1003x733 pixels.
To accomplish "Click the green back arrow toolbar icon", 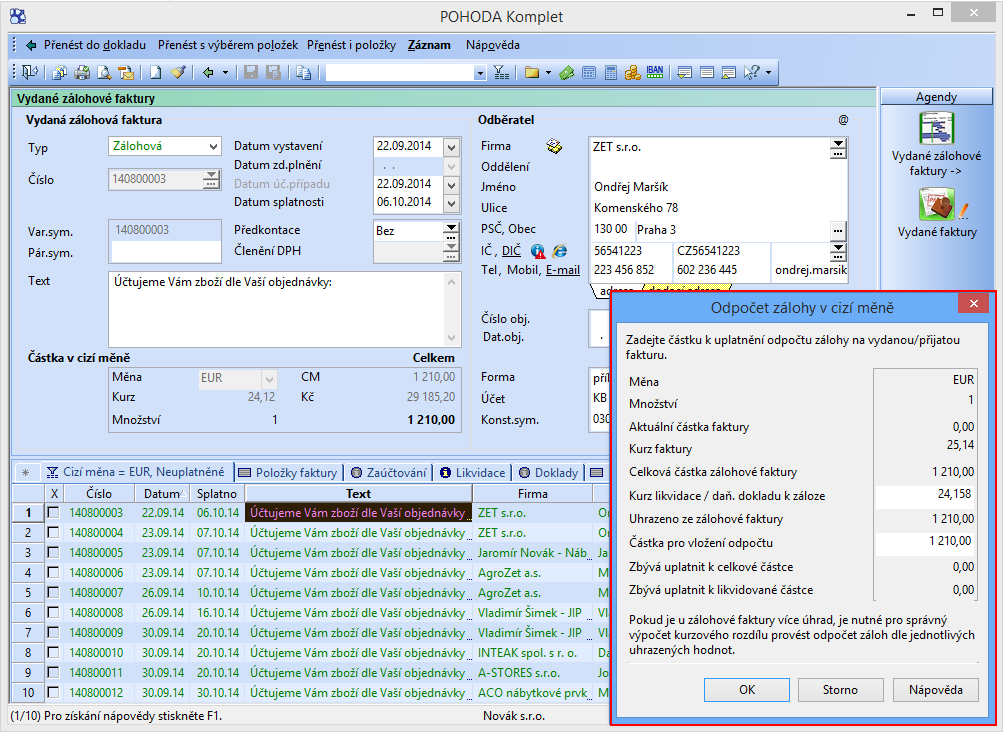I will coord(209,72).
